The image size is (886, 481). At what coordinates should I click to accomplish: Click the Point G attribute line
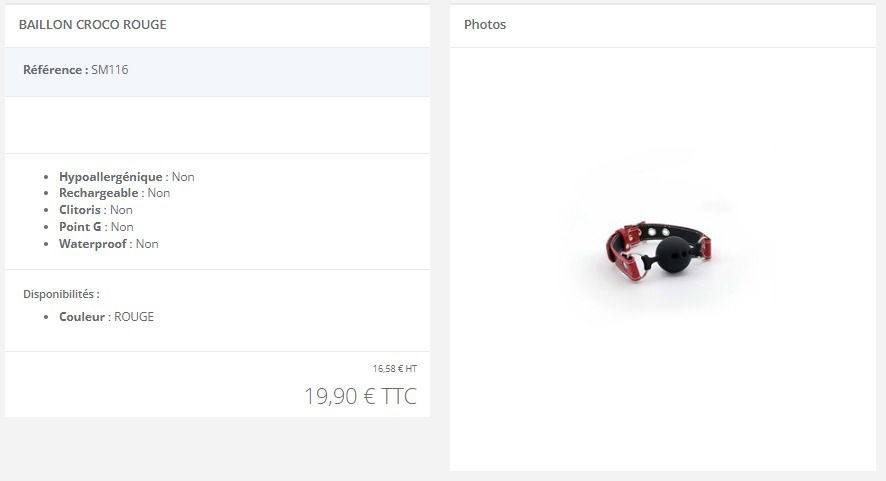96,227
